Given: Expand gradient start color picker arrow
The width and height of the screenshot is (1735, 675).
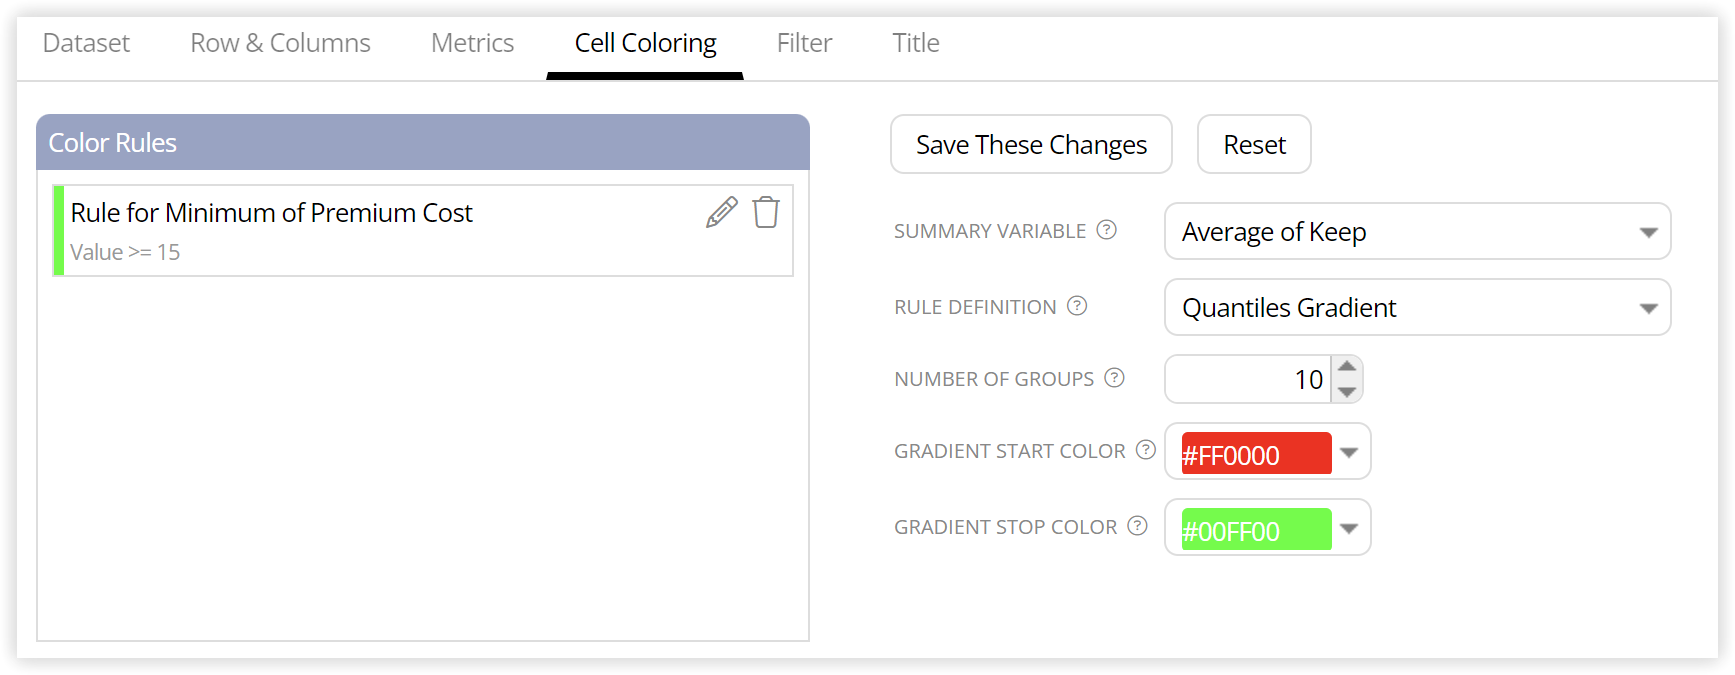Looking at the screenshot, I should point(1349,453).
